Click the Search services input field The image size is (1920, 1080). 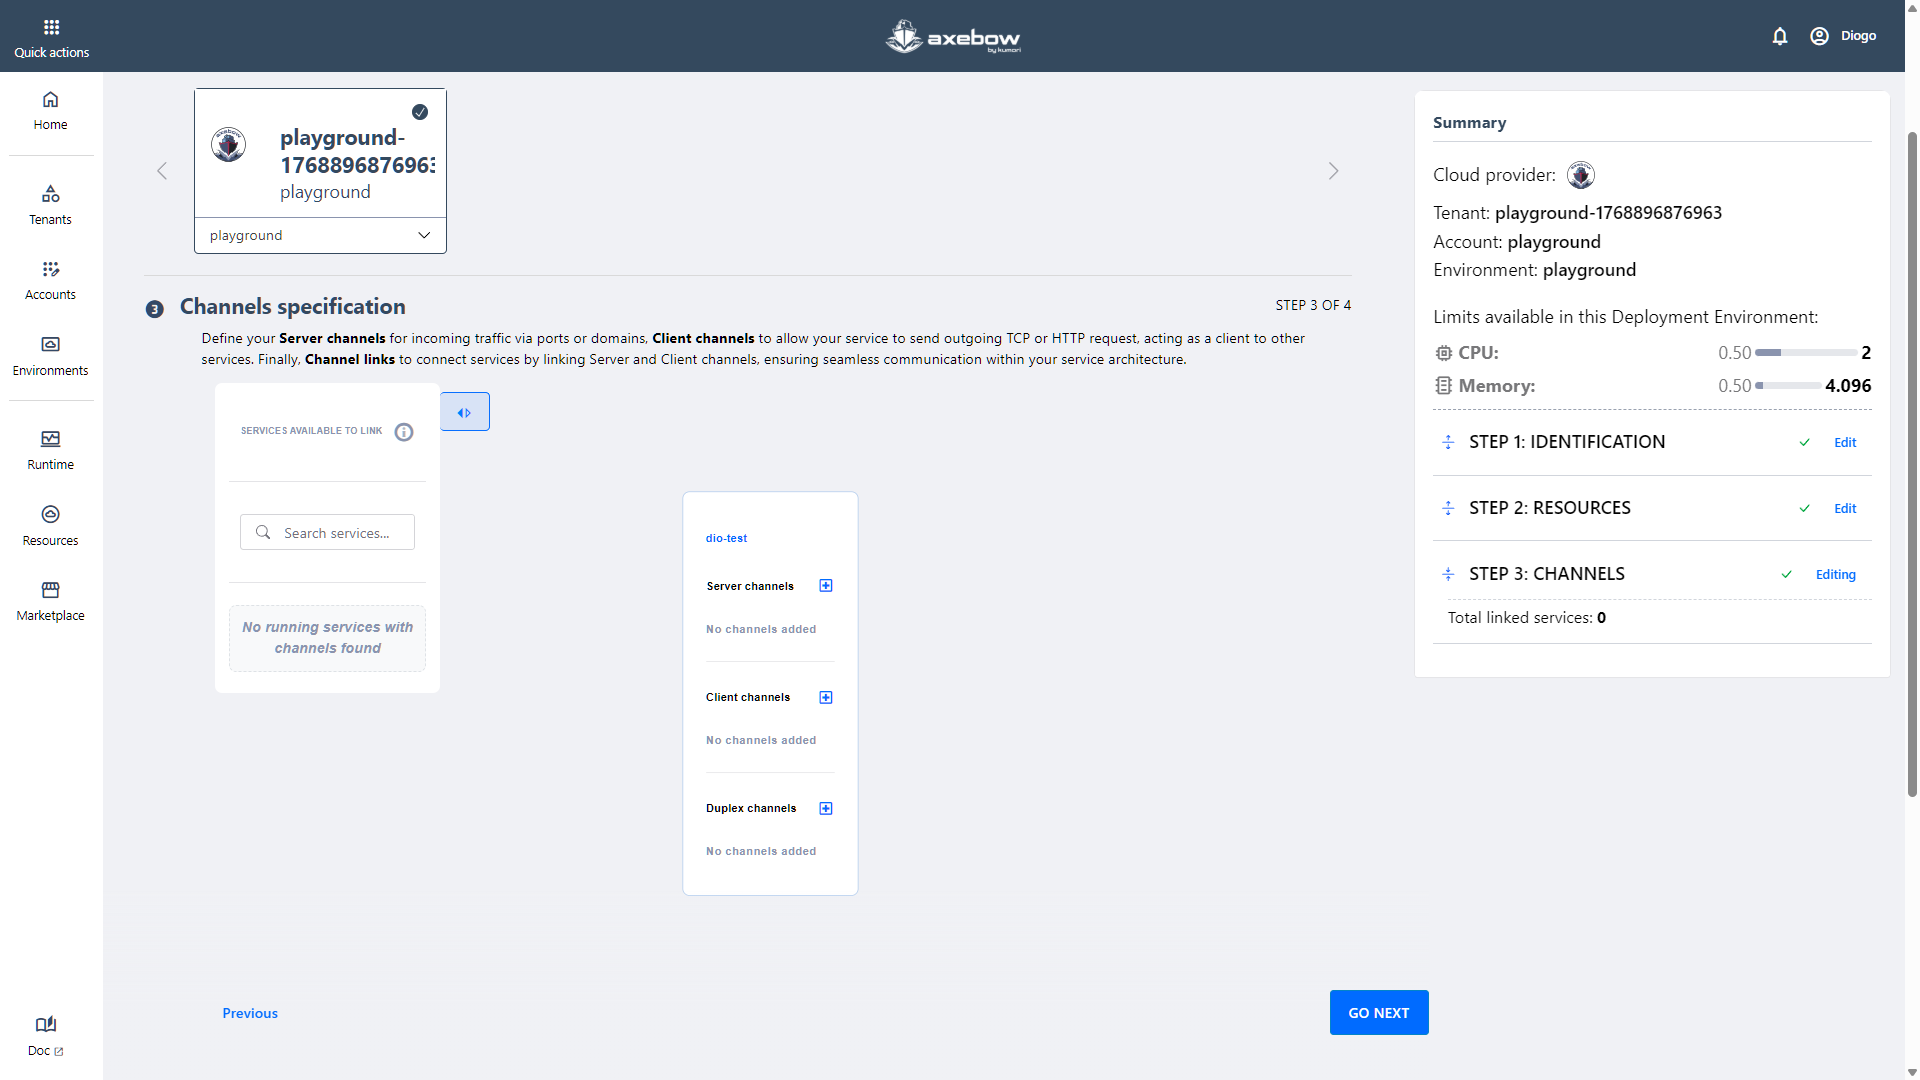coord(337,533)
